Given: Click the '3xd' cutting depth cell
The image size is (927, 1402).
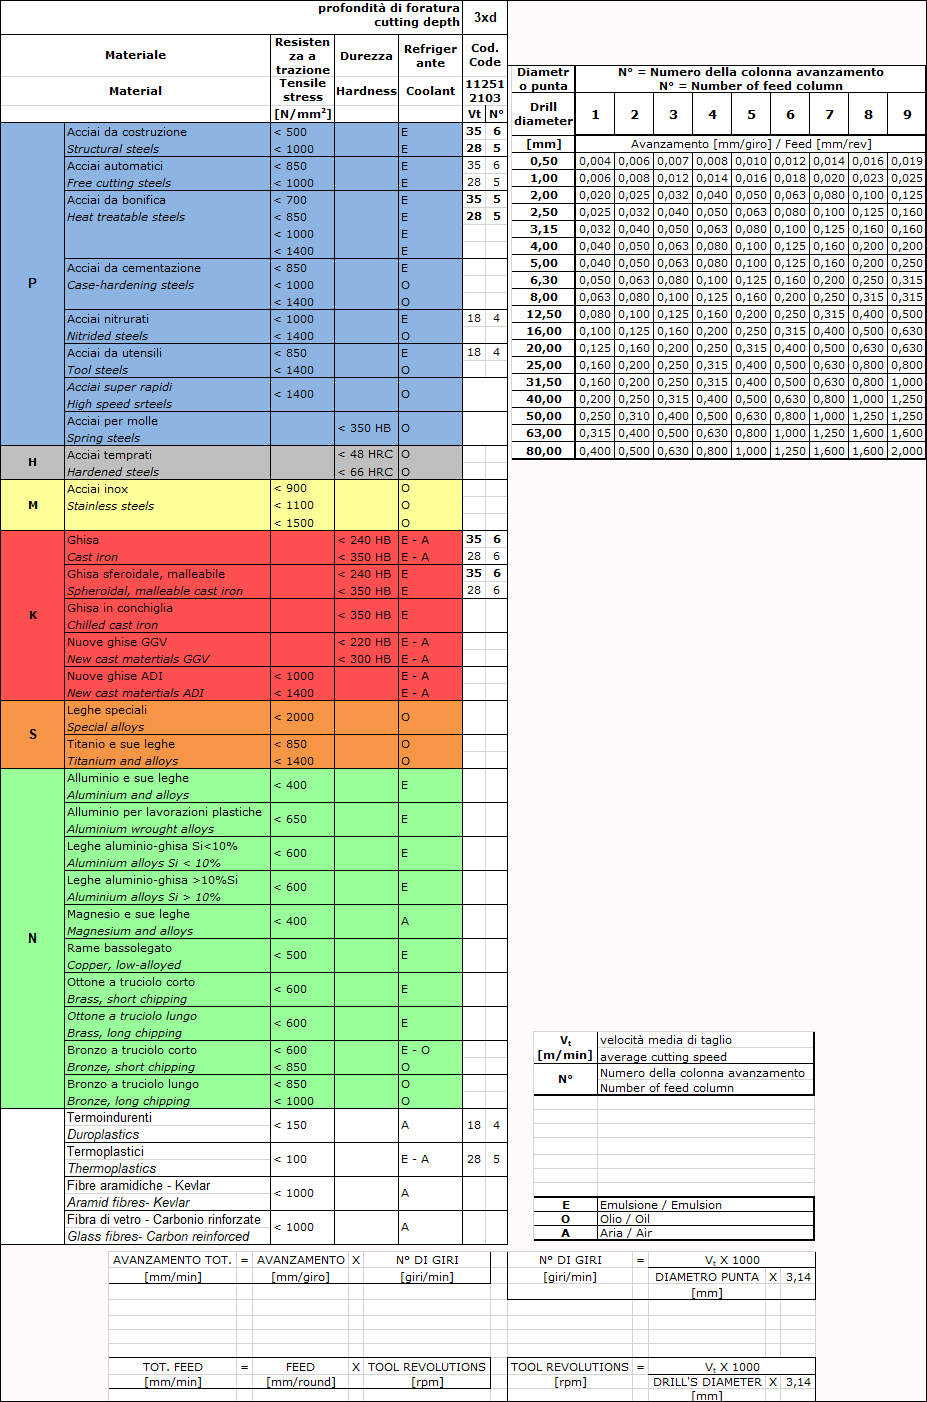Looking at the screenshot, I should point(485,18).
